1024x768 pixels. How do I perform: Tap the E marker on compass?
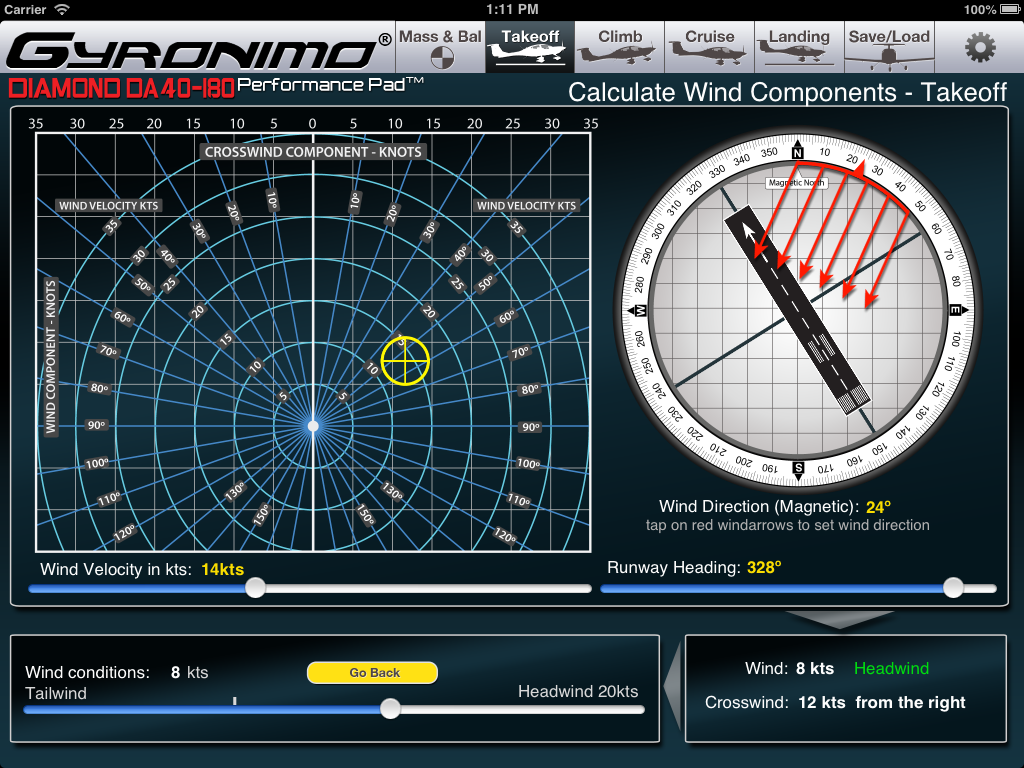[x=955, y=310]
